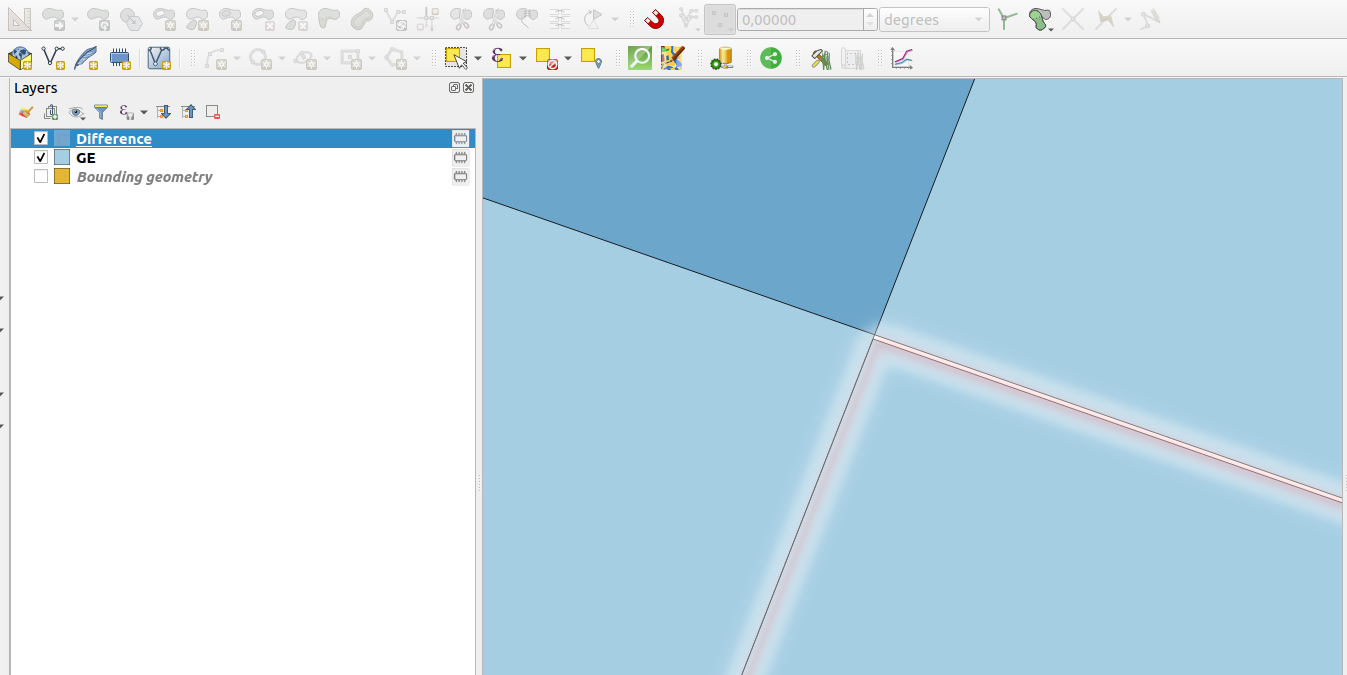This screenshot has width=1347, height=675.
Task: Open dropdown arrow beside Select Features tool
Action: 477,59
